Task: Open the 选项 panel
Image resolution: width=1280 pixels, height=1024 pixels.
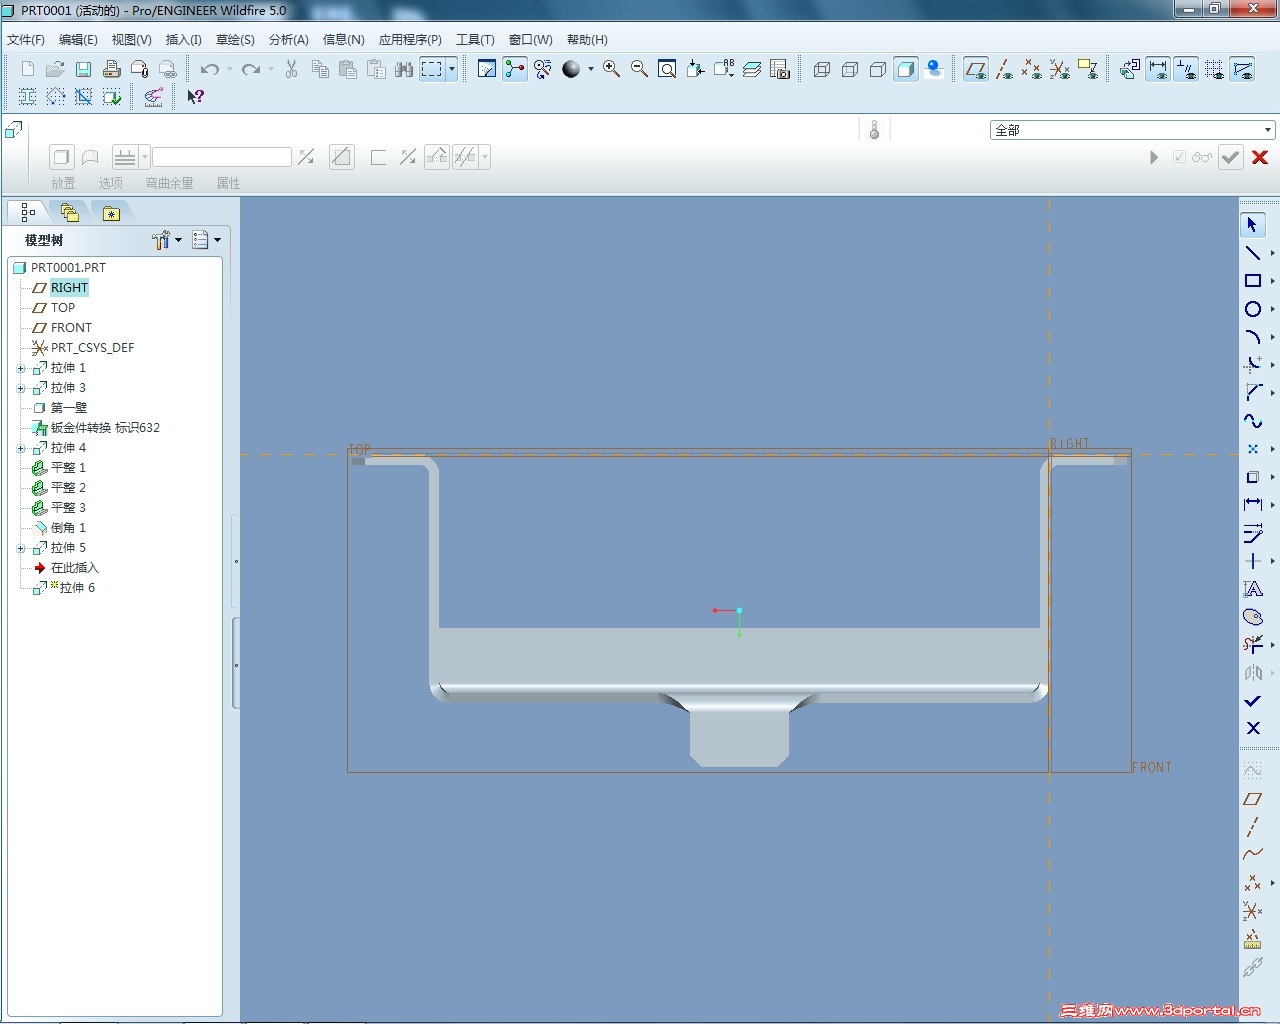Action: tap(110, 183)
